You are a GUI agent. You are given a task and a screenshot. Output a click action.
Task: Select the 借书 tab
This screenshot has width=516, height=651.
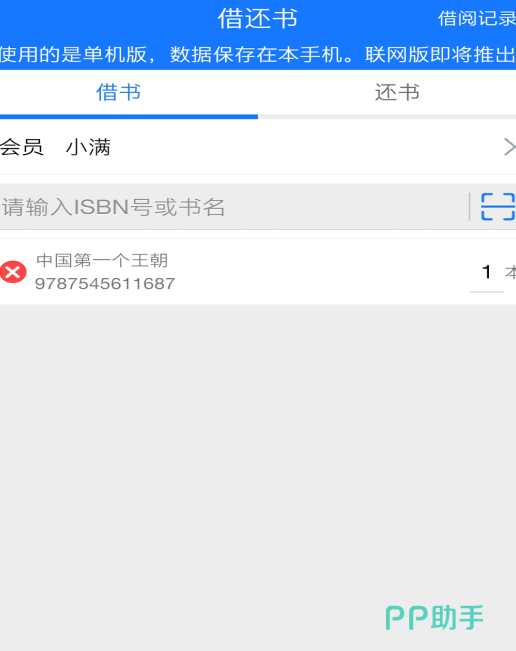[x=118, y=92]
